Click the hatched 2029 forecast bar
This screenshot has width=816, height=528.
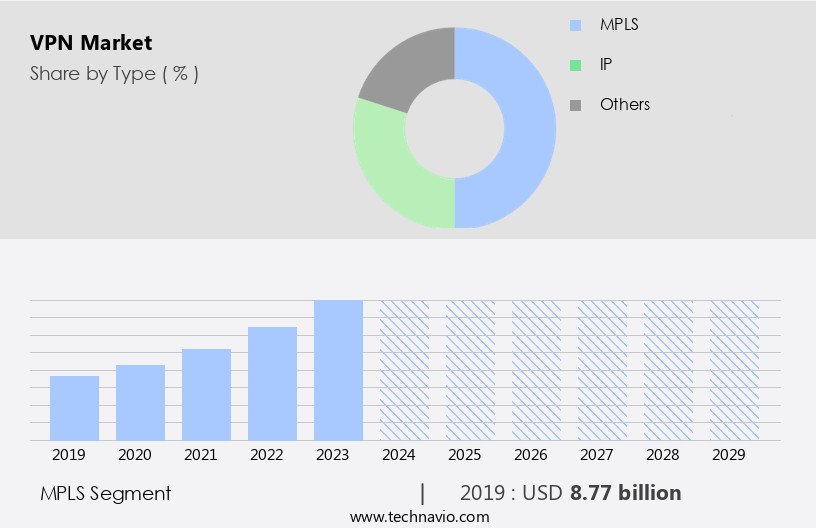point(734,370)
